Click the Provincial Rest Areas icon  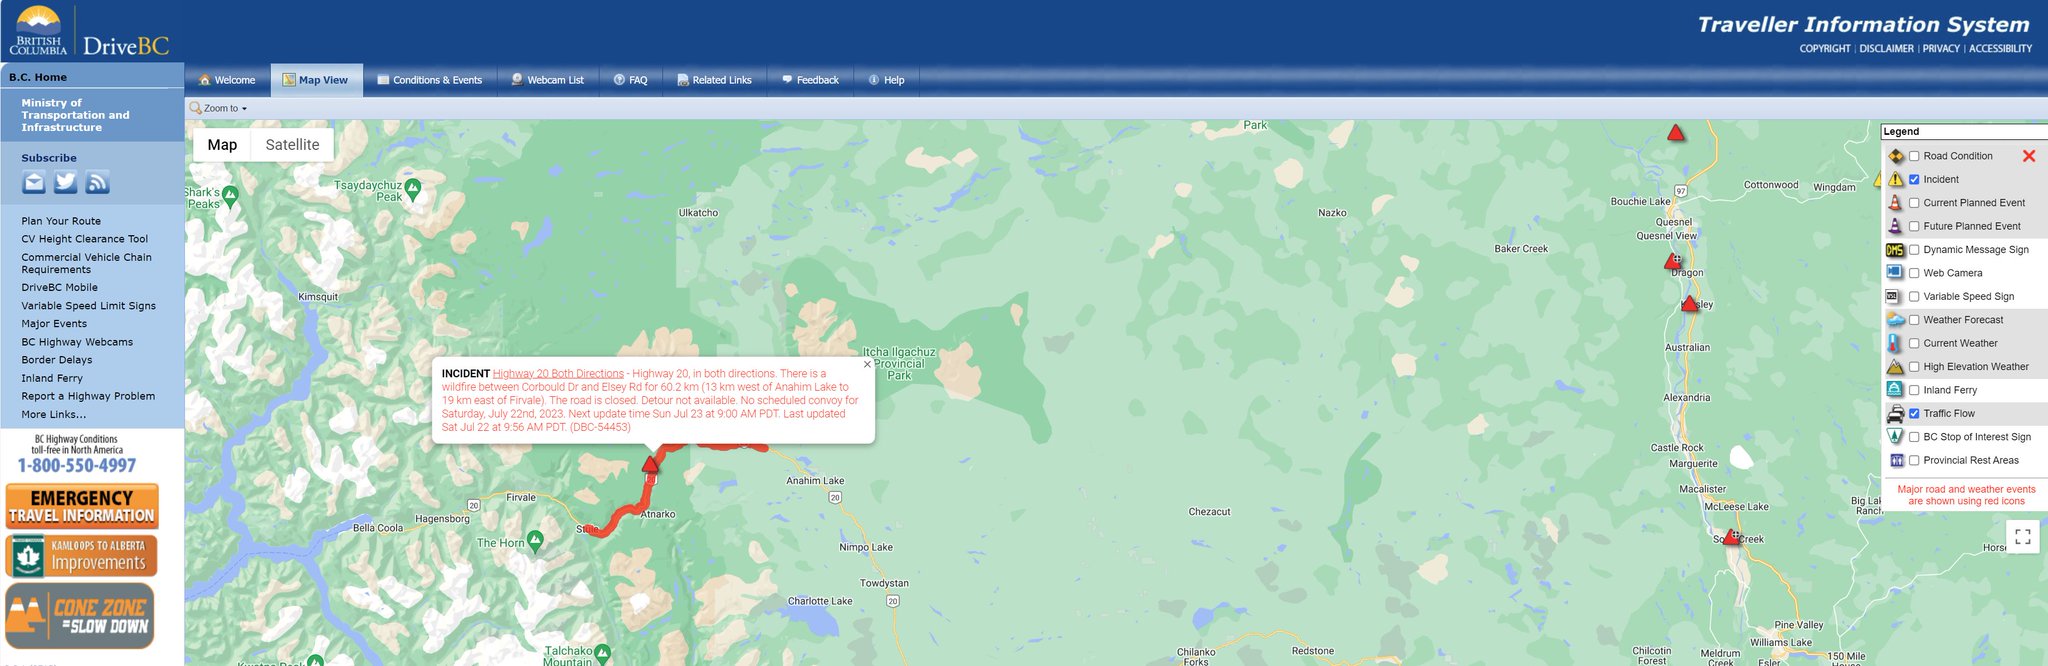point(1895,460)
